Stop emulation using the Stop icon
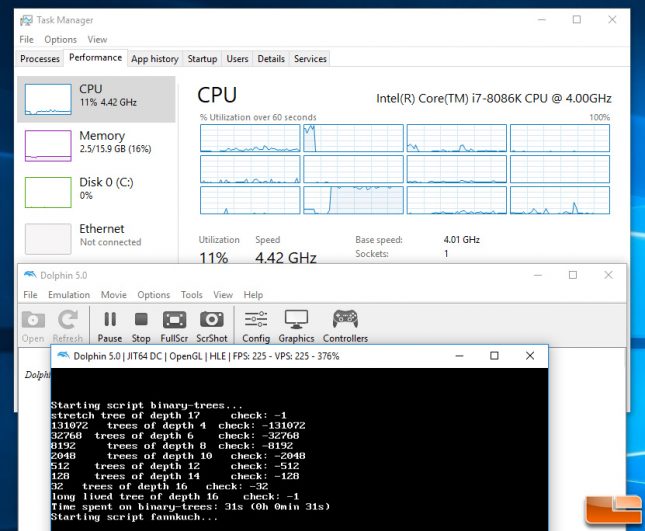Screen dimensions: 645x531 pyautogui.click(x=141, y=319)
